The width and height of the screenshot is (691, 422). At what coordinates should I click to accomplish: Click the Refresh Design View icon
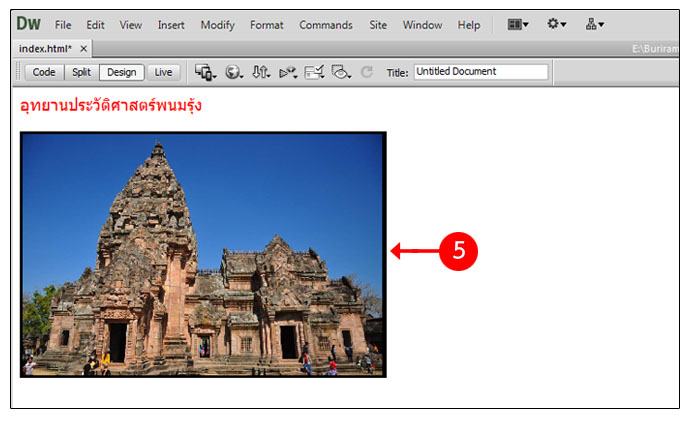coord(367,72)
